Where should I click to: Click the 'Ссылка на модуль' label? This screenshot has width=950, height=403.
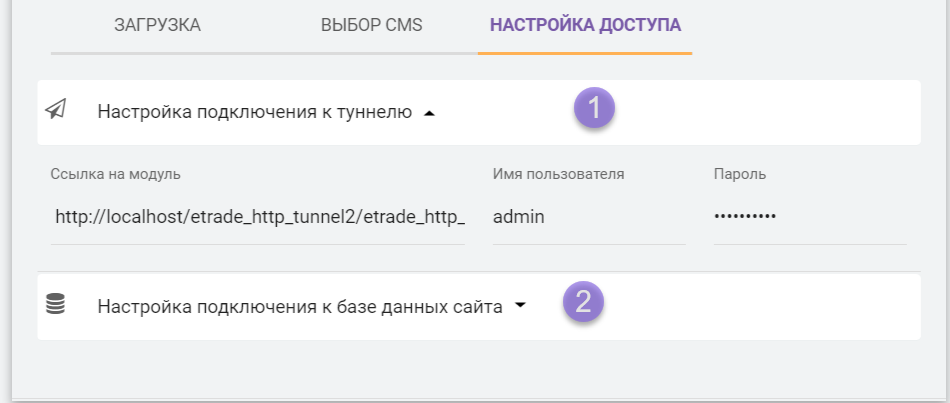tap(115, 174)
